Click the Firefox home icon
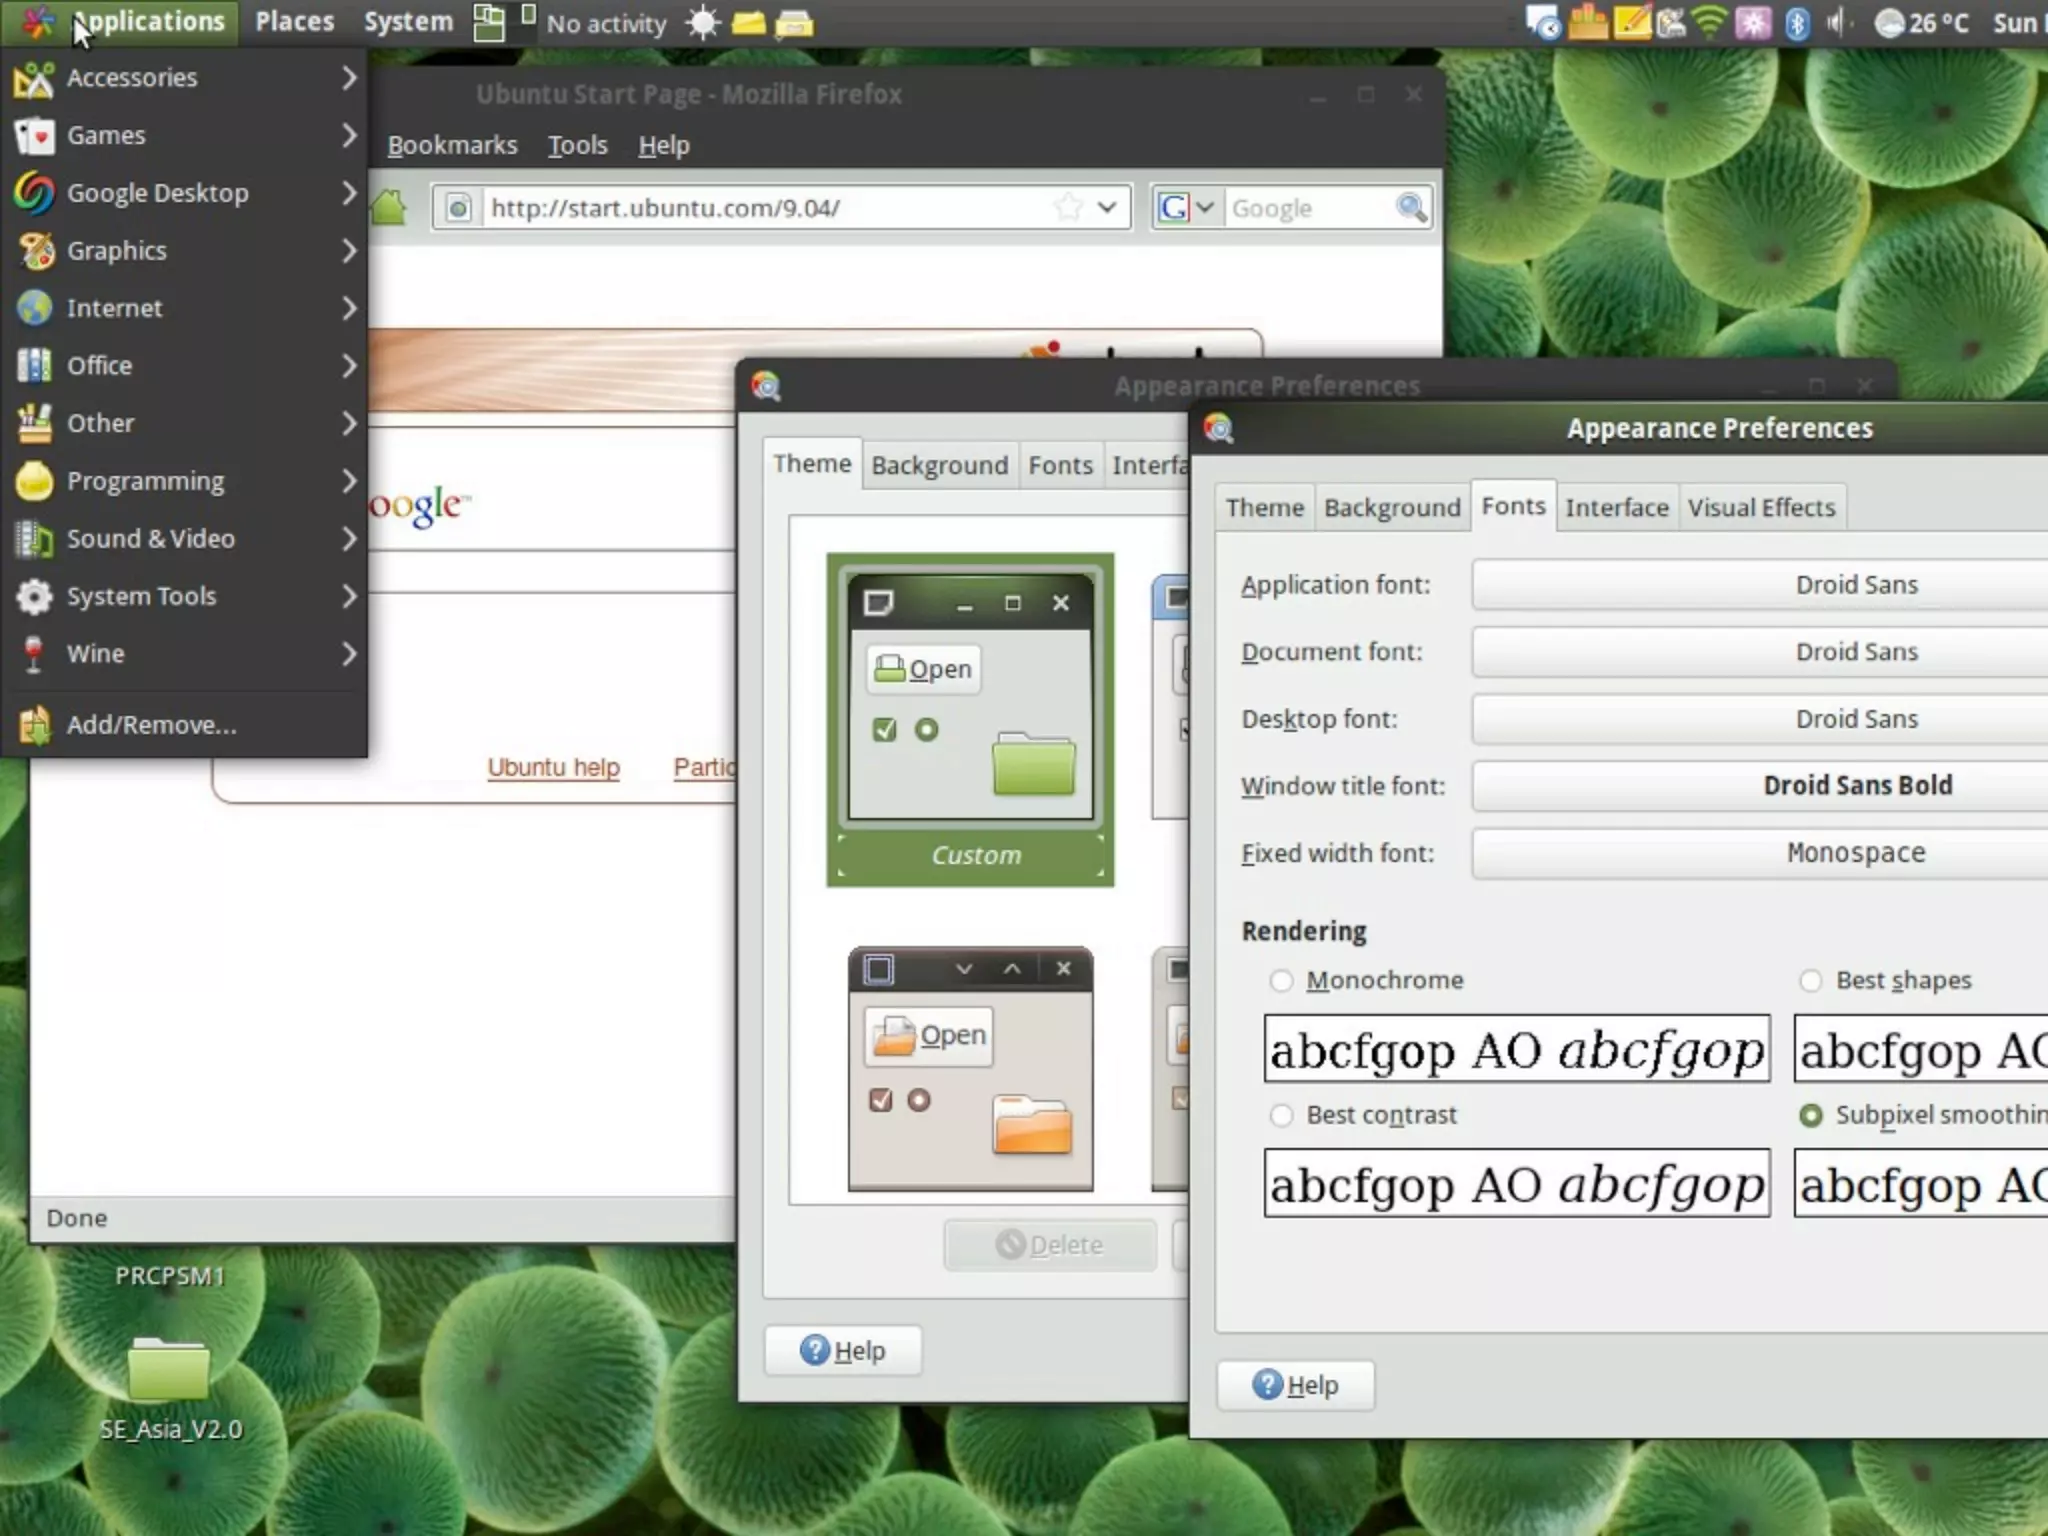 pos(389,208)
